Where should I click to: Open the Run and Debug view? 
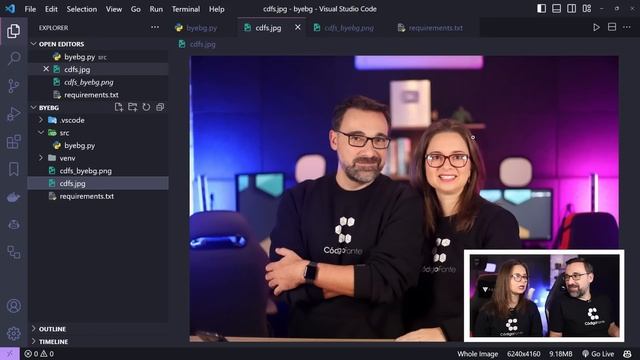pos(13,114)
